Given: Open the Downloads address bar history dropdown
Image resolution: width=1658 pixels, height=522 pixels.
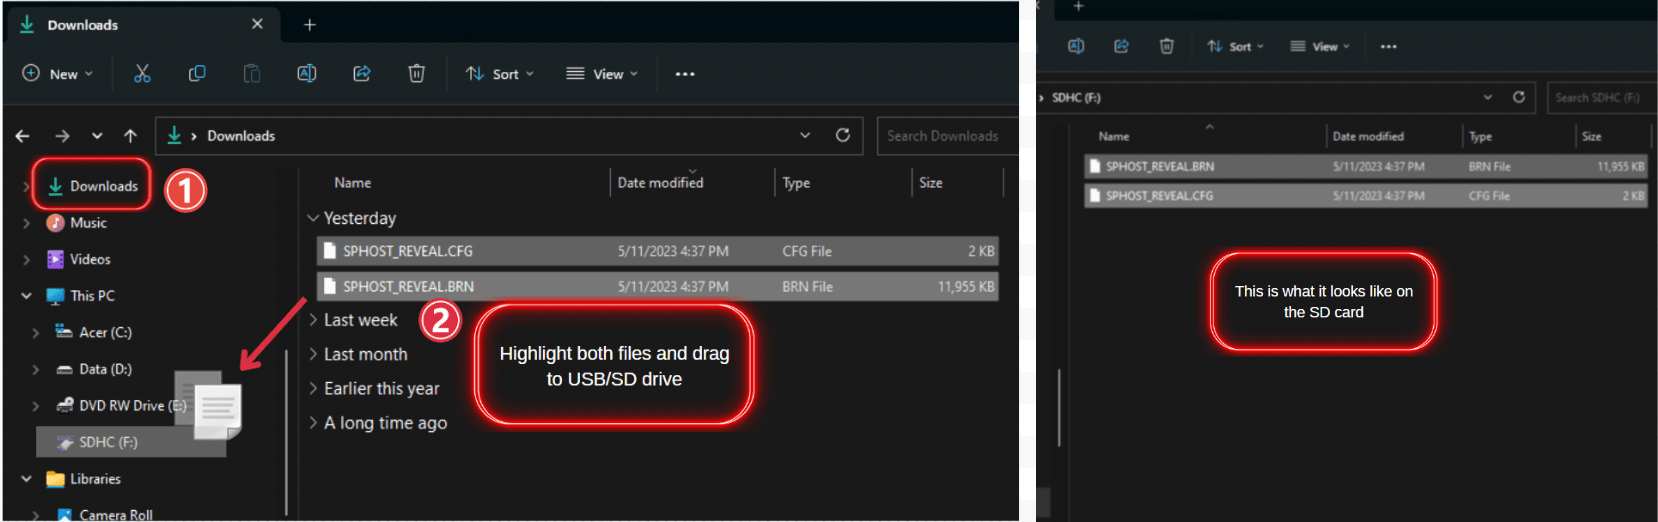Looking at the screenshot, I should [x=805, y=135].
